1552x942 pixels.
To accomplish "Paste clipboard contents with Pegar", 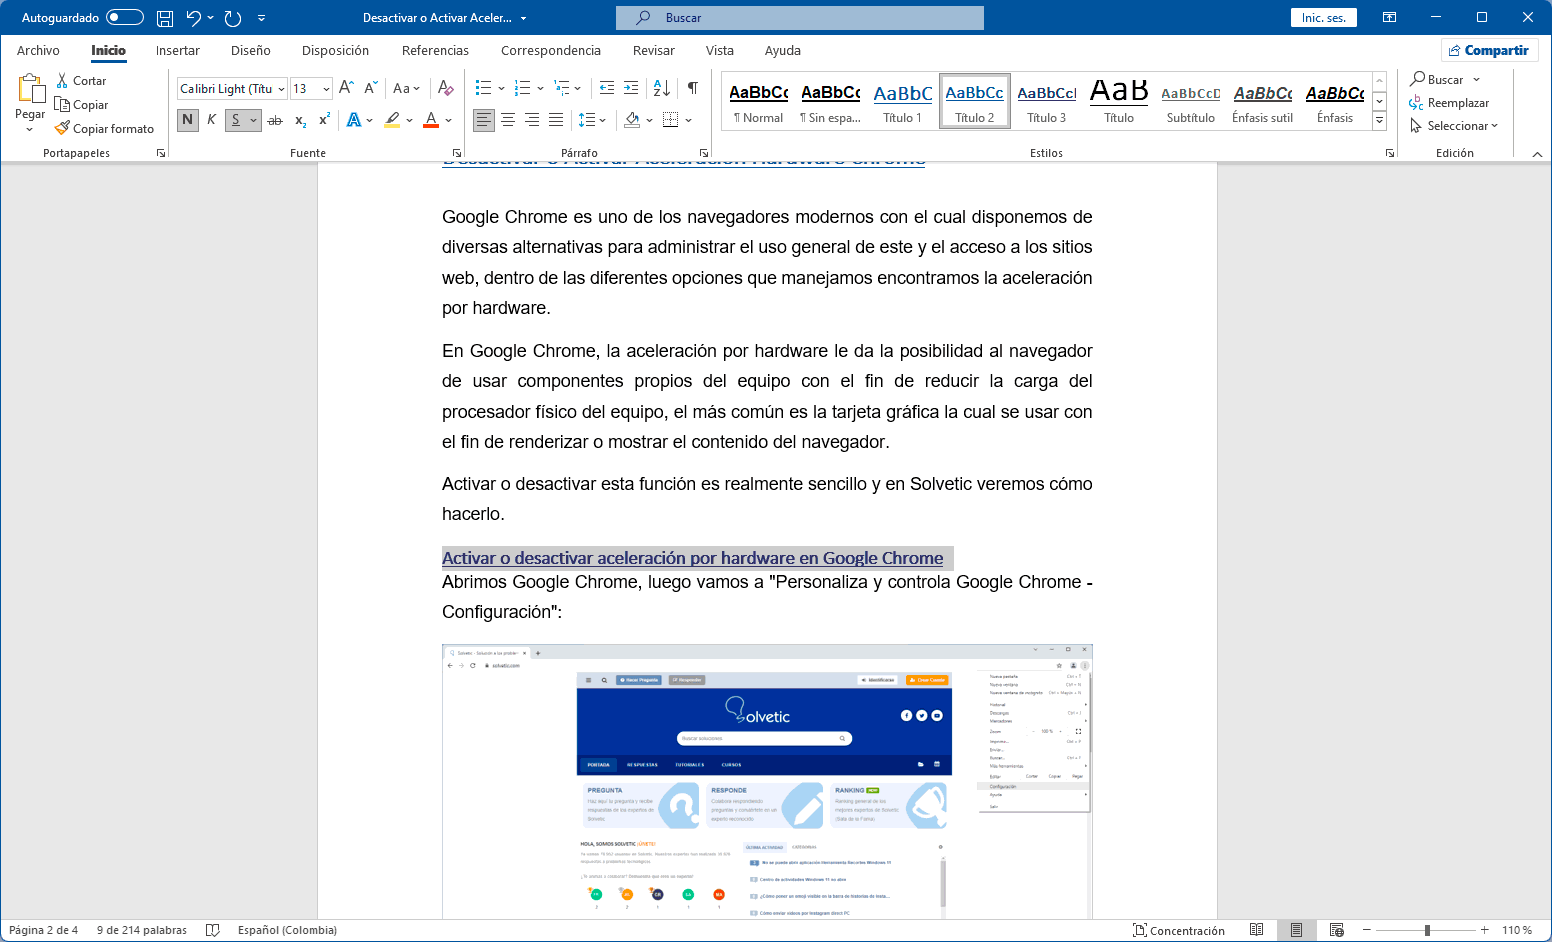I will (30, 104).
